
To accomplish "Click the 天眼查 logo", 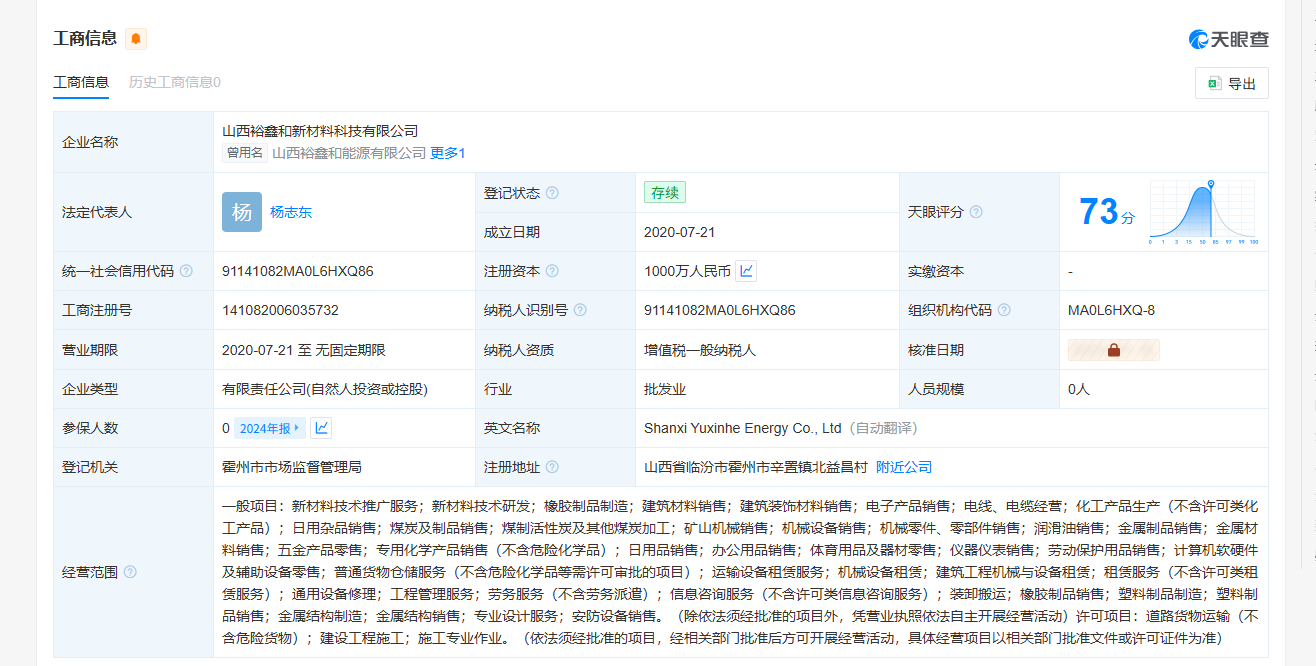I will 1228,39.
